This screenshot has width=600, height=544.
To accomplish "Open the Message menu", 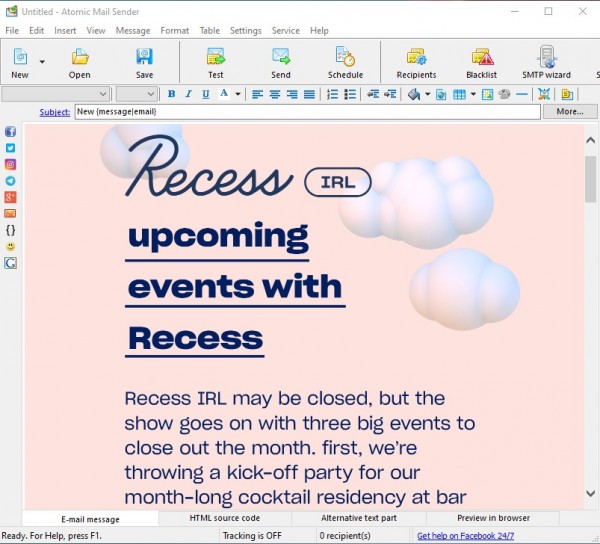I will point(133,31).
